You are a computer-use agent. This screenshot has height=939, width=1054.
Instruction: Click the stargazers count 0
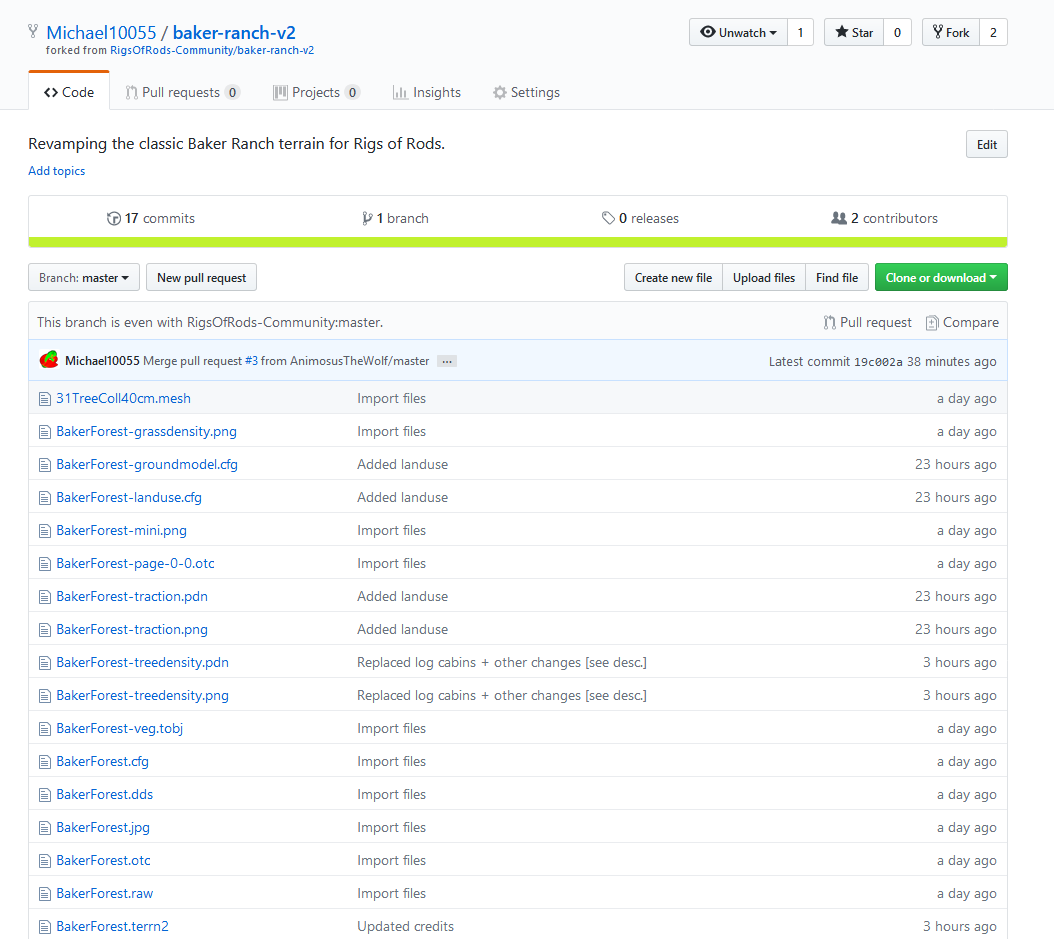point(897,32)
